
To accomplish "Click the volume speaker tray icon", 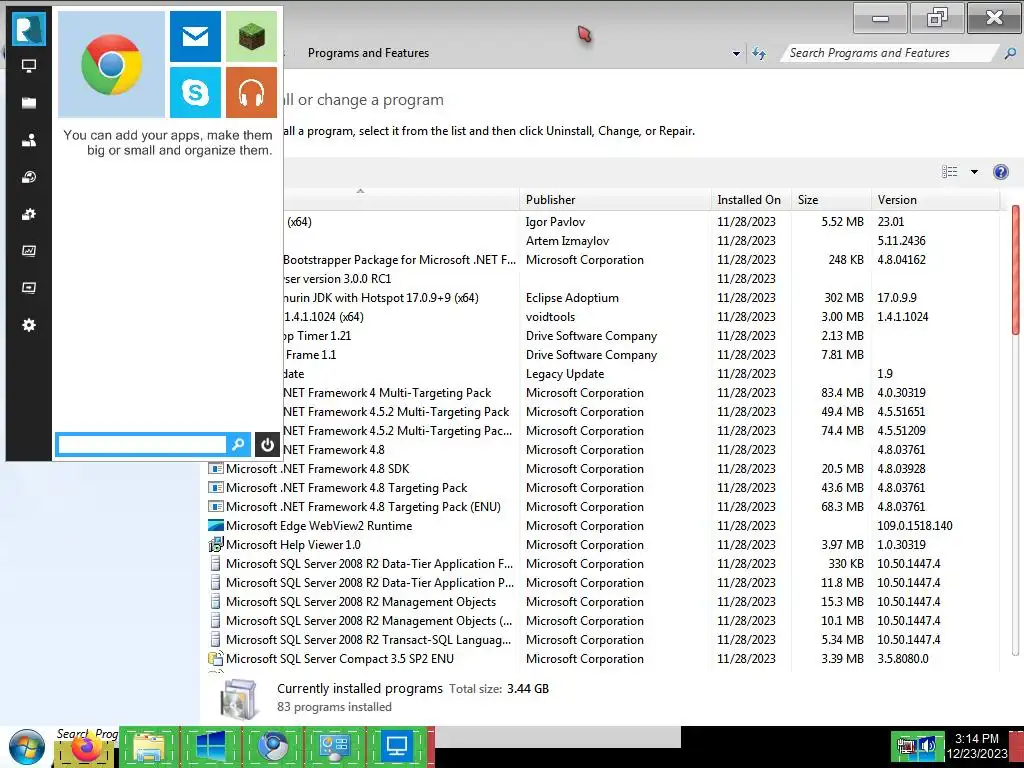I will coord(927,746).
